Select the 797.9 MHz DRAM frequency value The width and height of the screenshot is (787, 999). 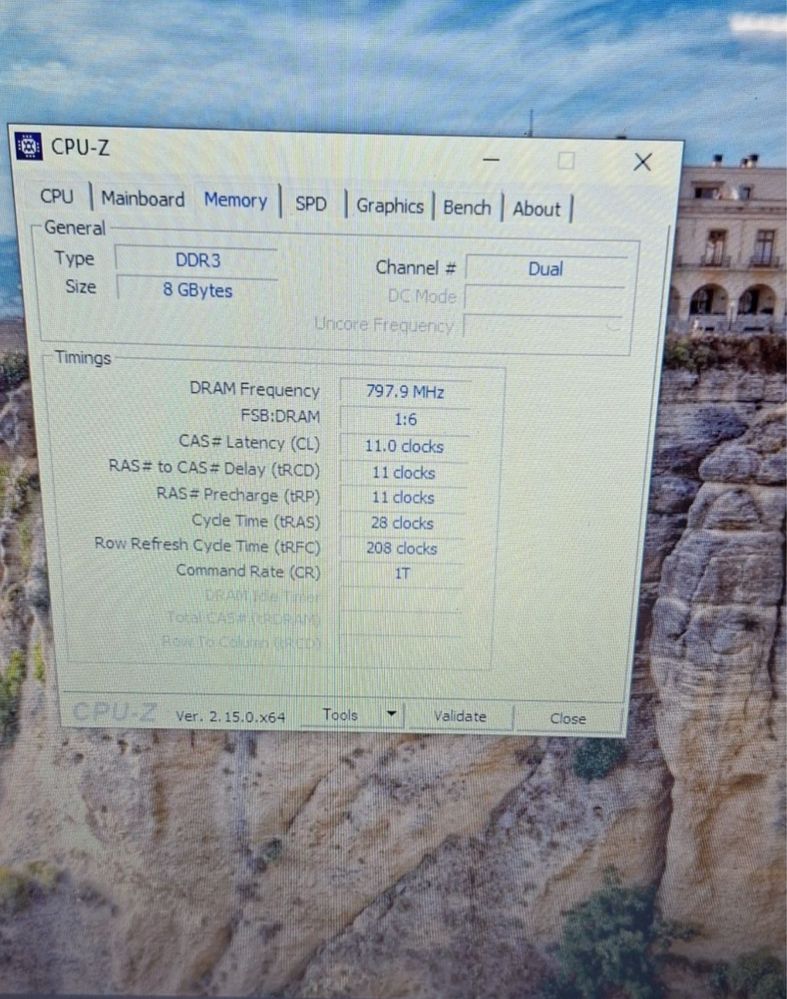point(405,391)
